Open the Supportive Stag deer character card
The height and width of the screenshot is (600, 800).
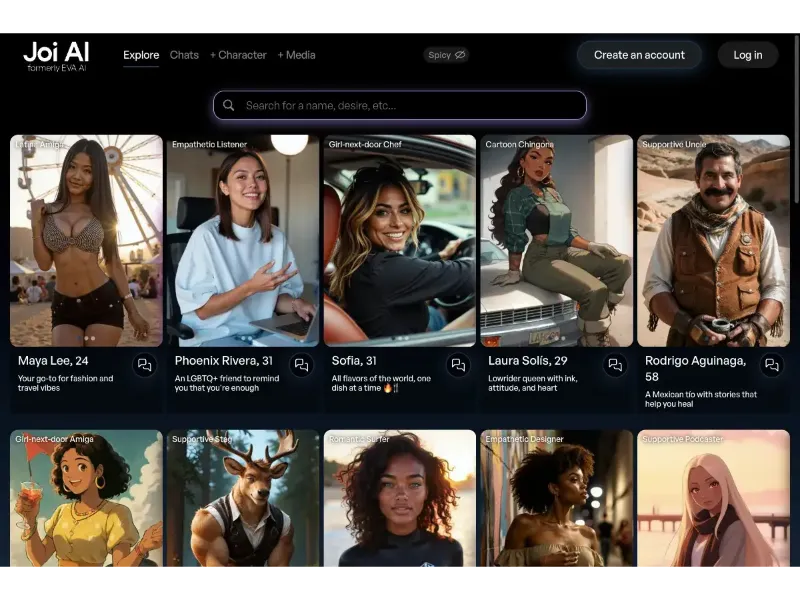coord(243,500)
